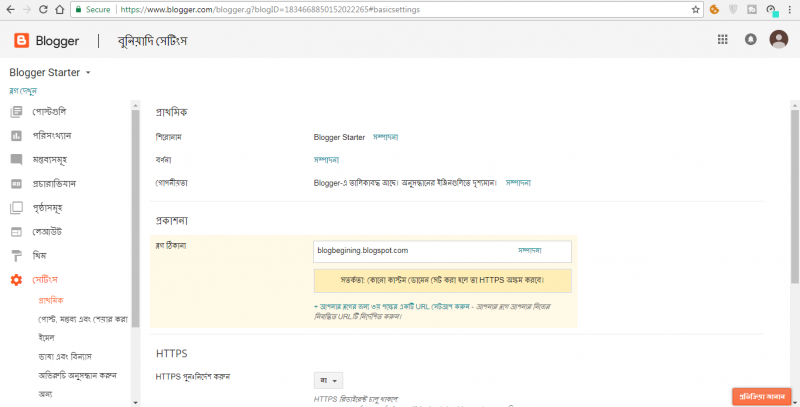Click the browser address bar URL
The width and height of the screenshot is (800, 407).
(270, 10)
